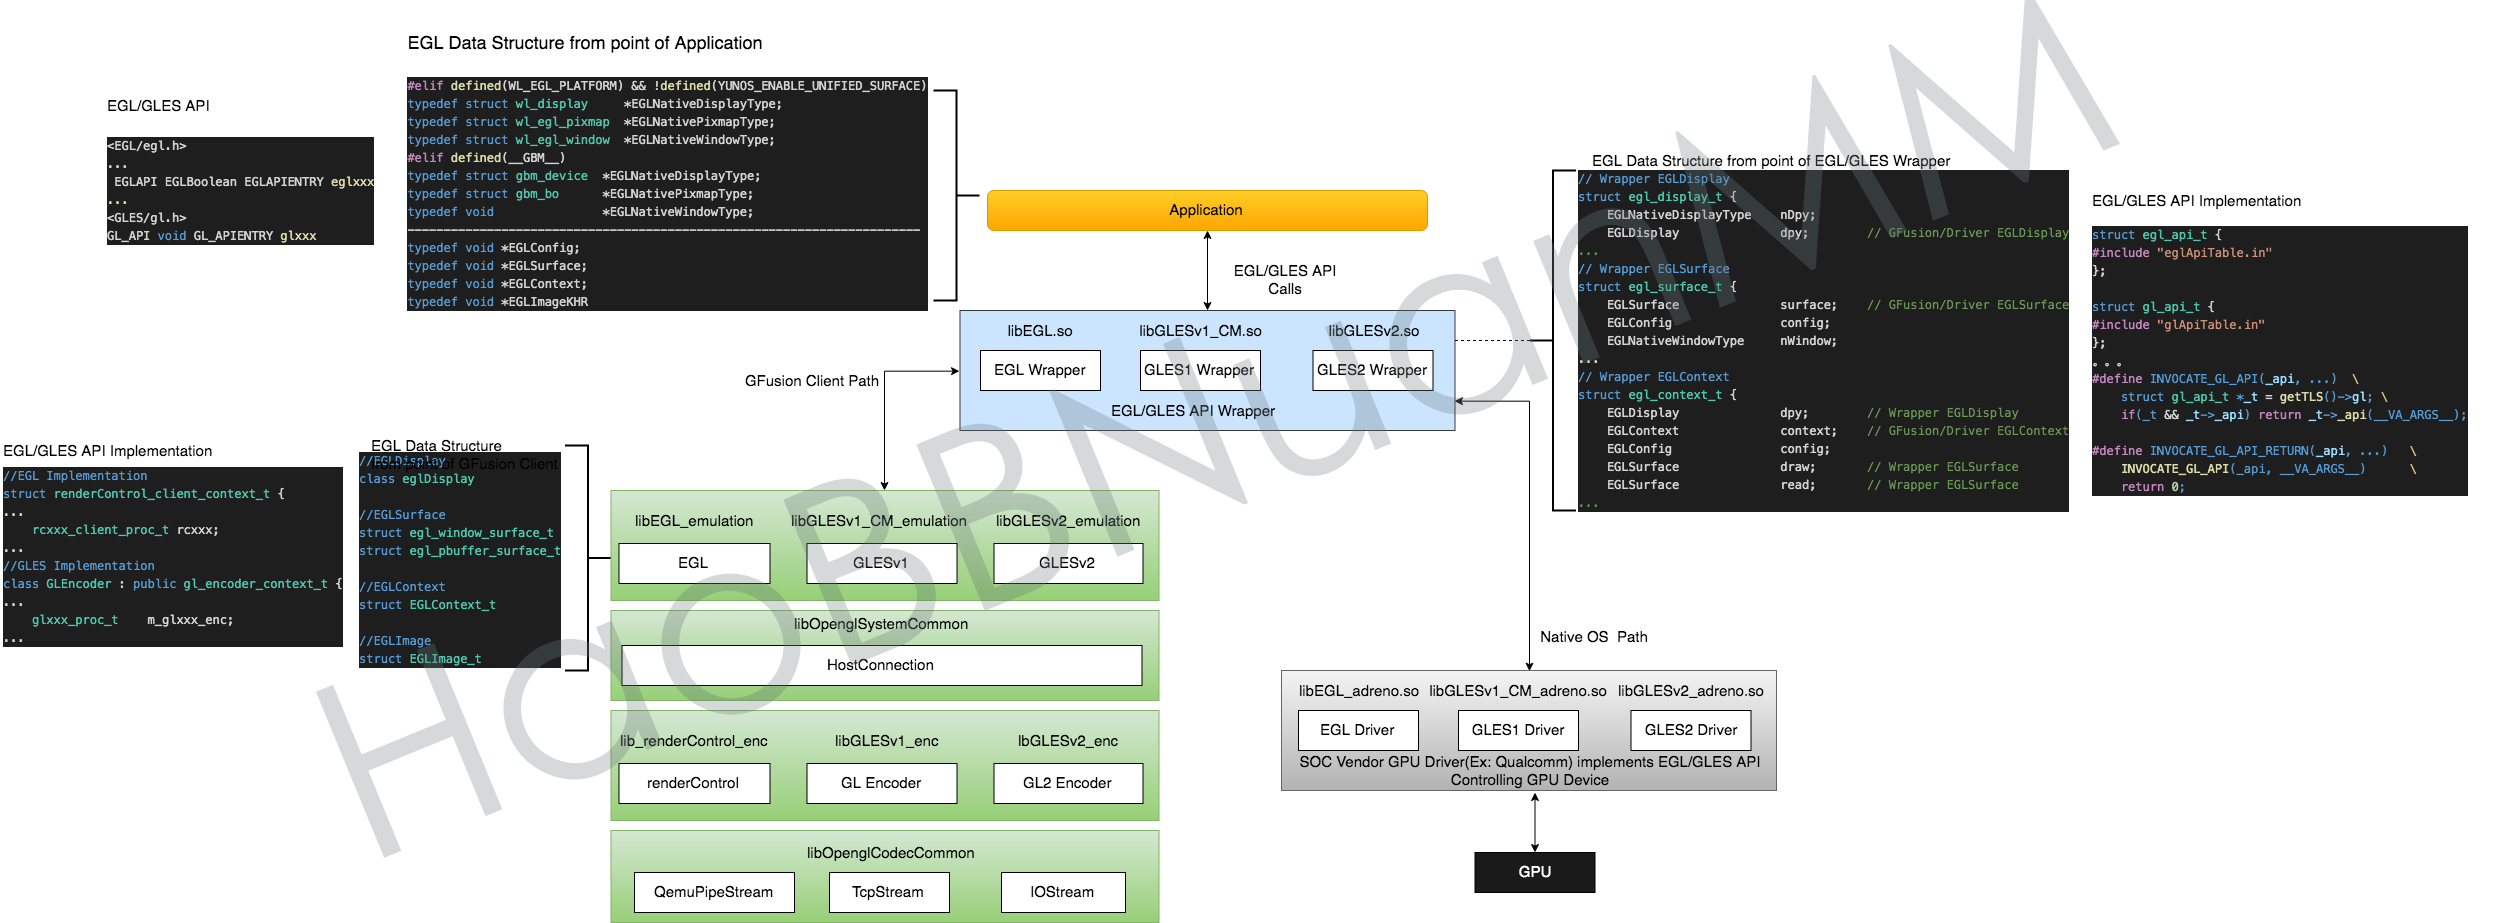
Task: Click the EGL Wrapper box inside libEGL.so
Action: 1039,370
